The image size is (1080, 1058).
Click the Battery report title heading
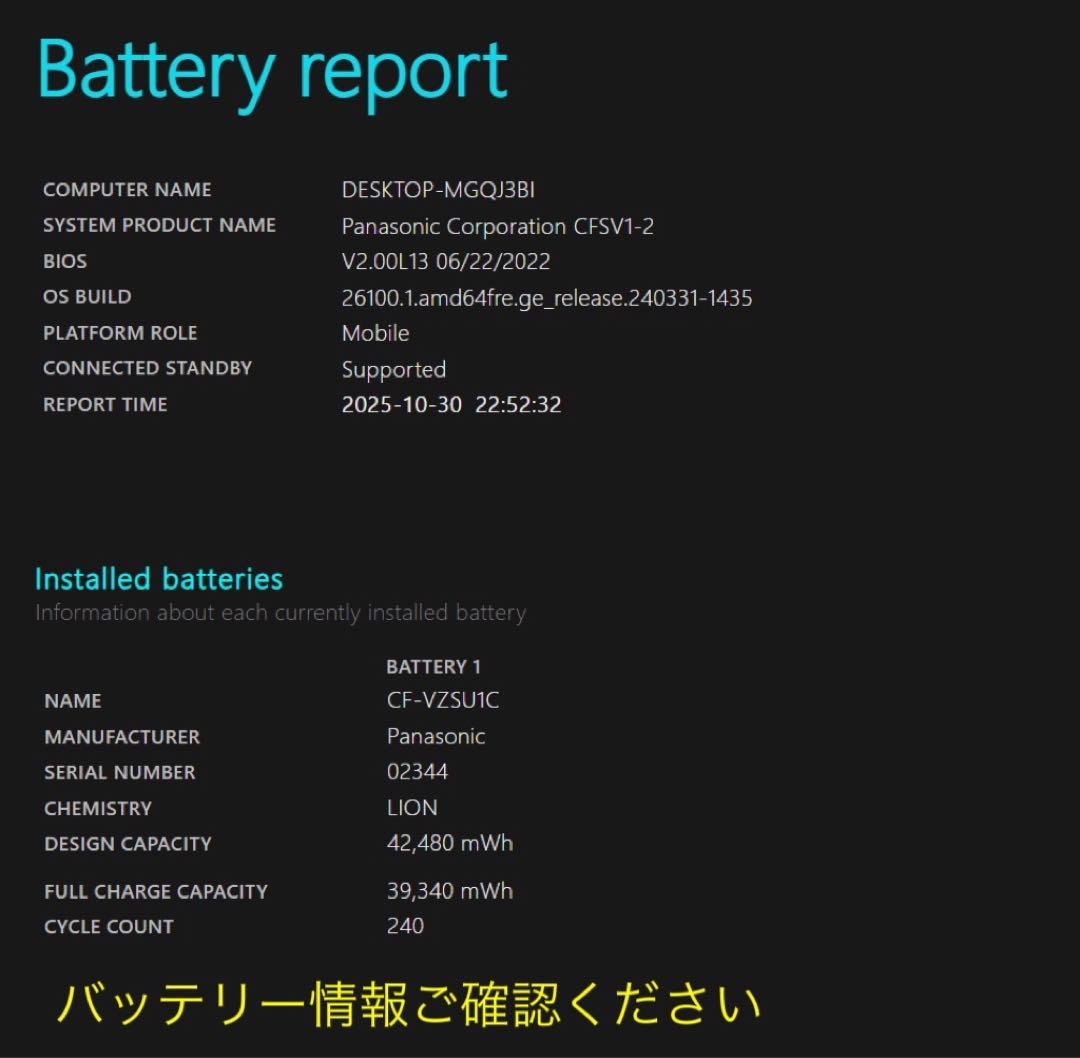(x=270, y=68)
